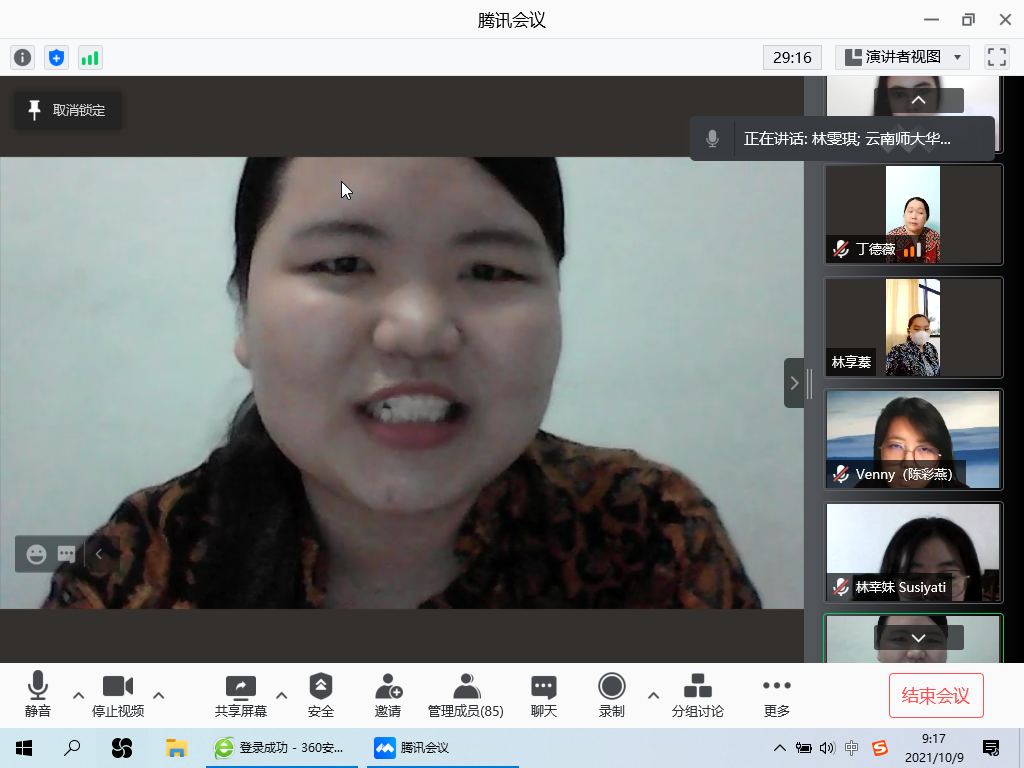
Task: Check the green network signal icon
Action: pos(90,58)
